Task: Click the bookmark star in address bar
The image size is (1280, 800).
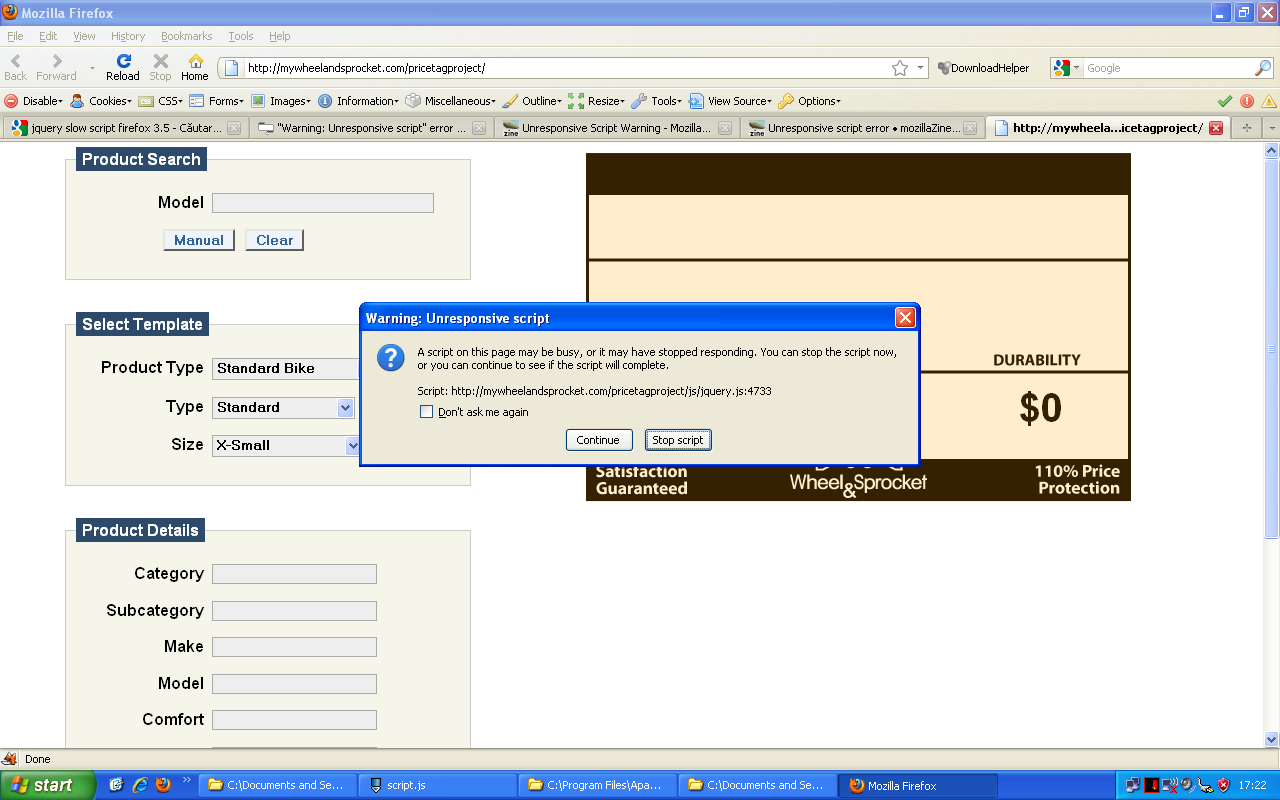Action: (900, 68)
